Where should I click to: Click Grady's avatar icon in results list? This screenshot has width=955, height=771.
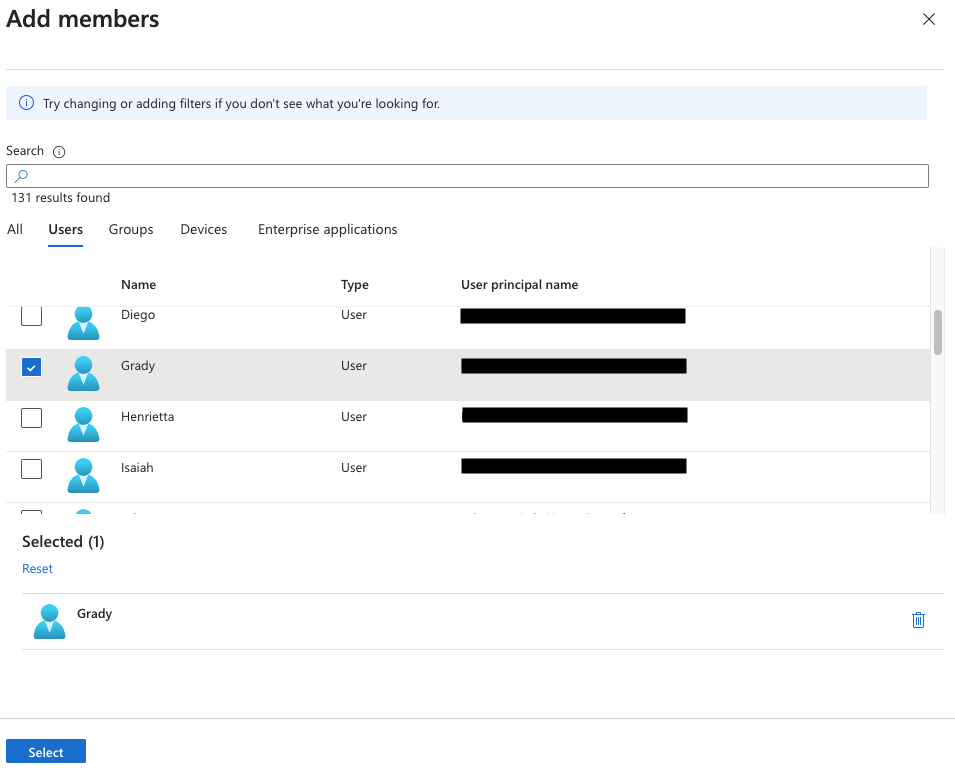click(x=83, y=373)
